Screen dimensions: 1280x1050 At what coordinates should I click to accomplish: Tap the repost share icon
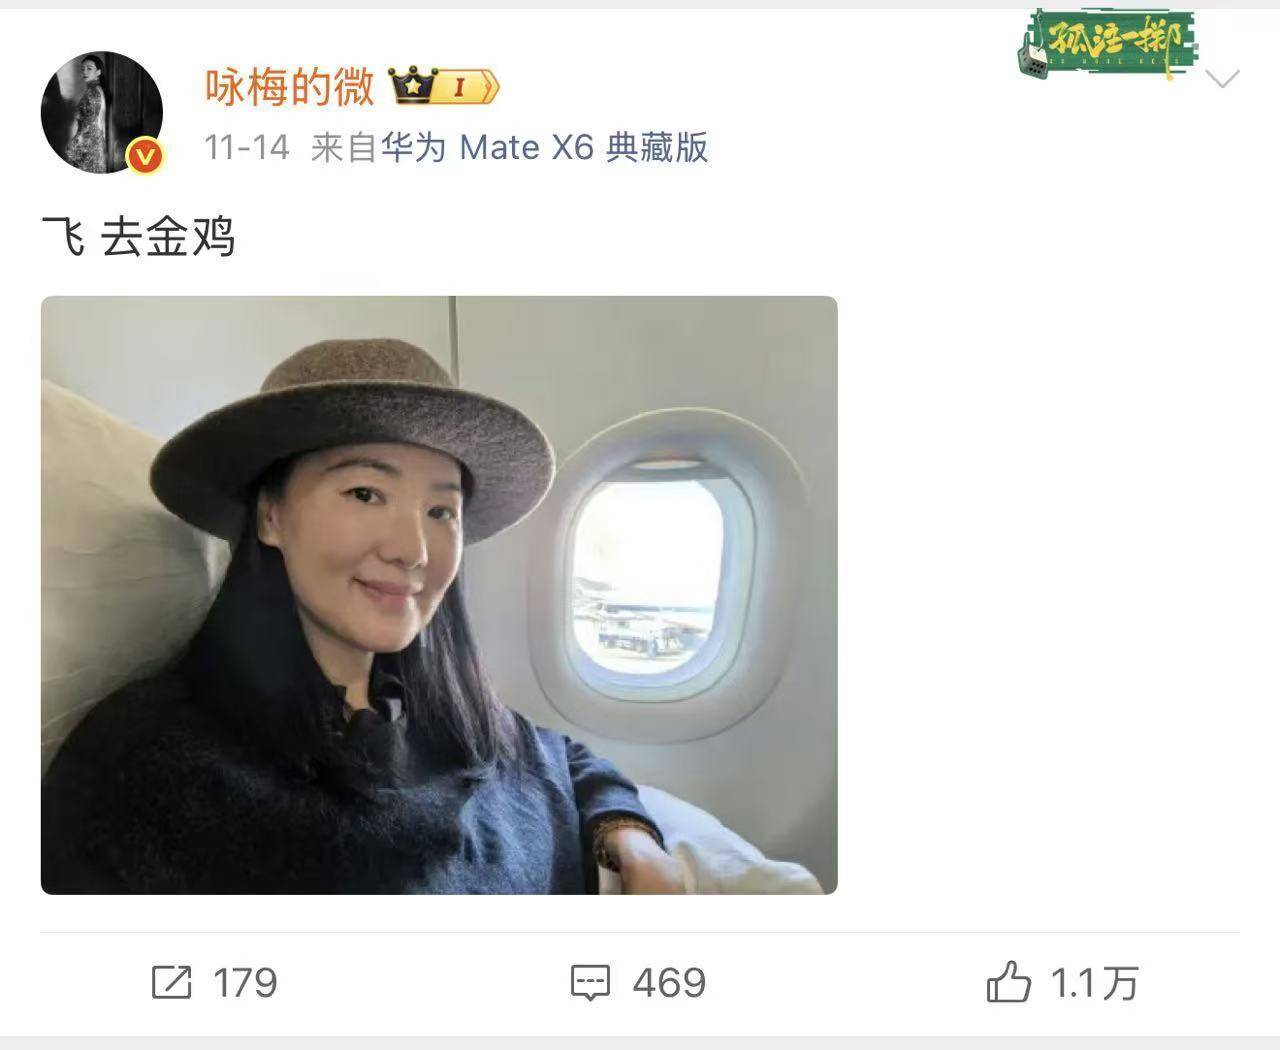(171, 983)
